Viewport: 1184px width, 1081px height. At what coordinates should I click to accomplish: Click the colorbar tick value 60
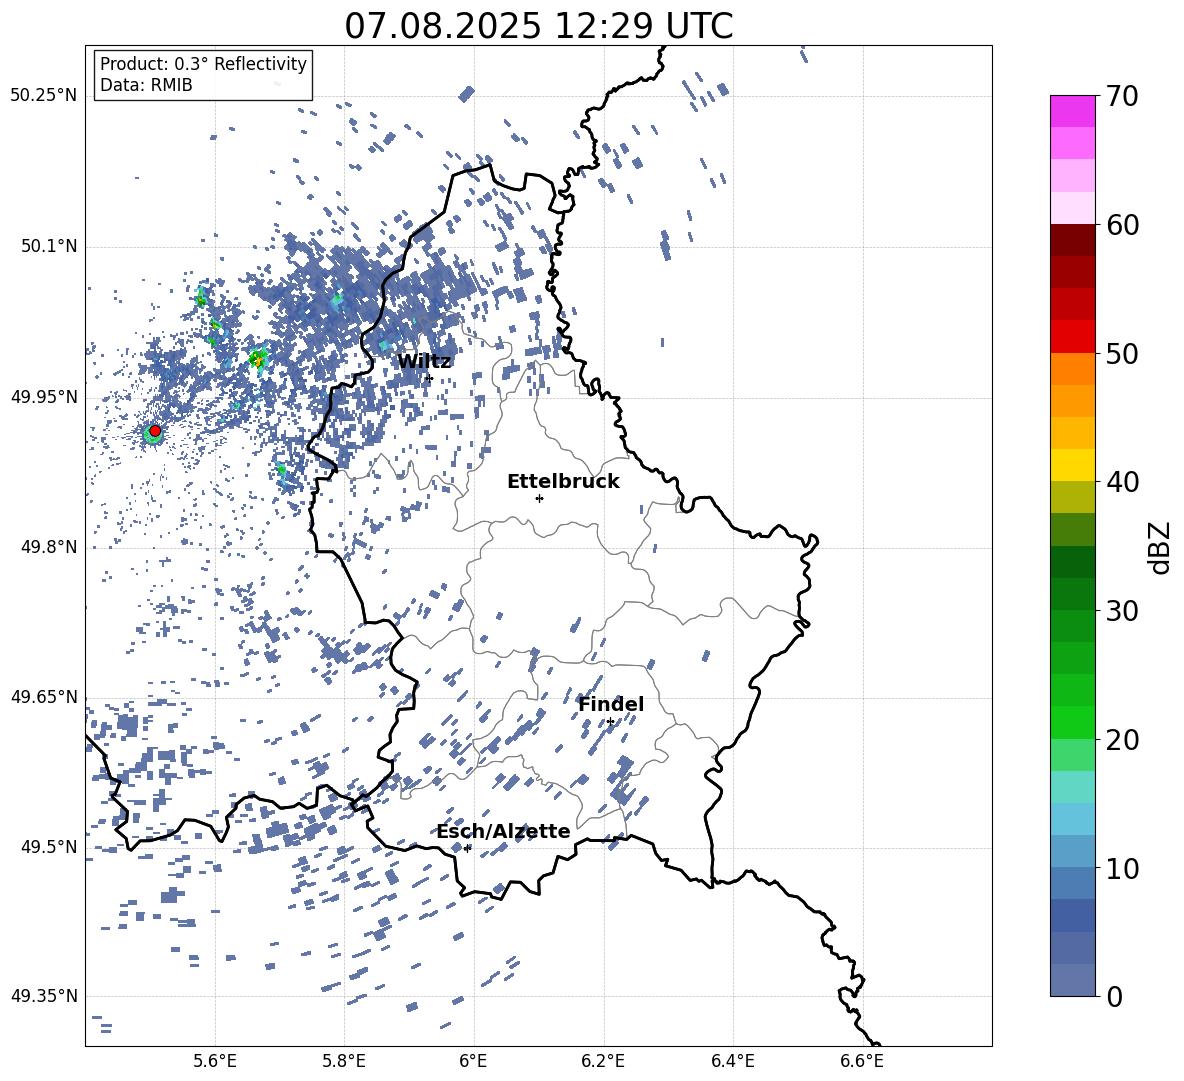1123,225
